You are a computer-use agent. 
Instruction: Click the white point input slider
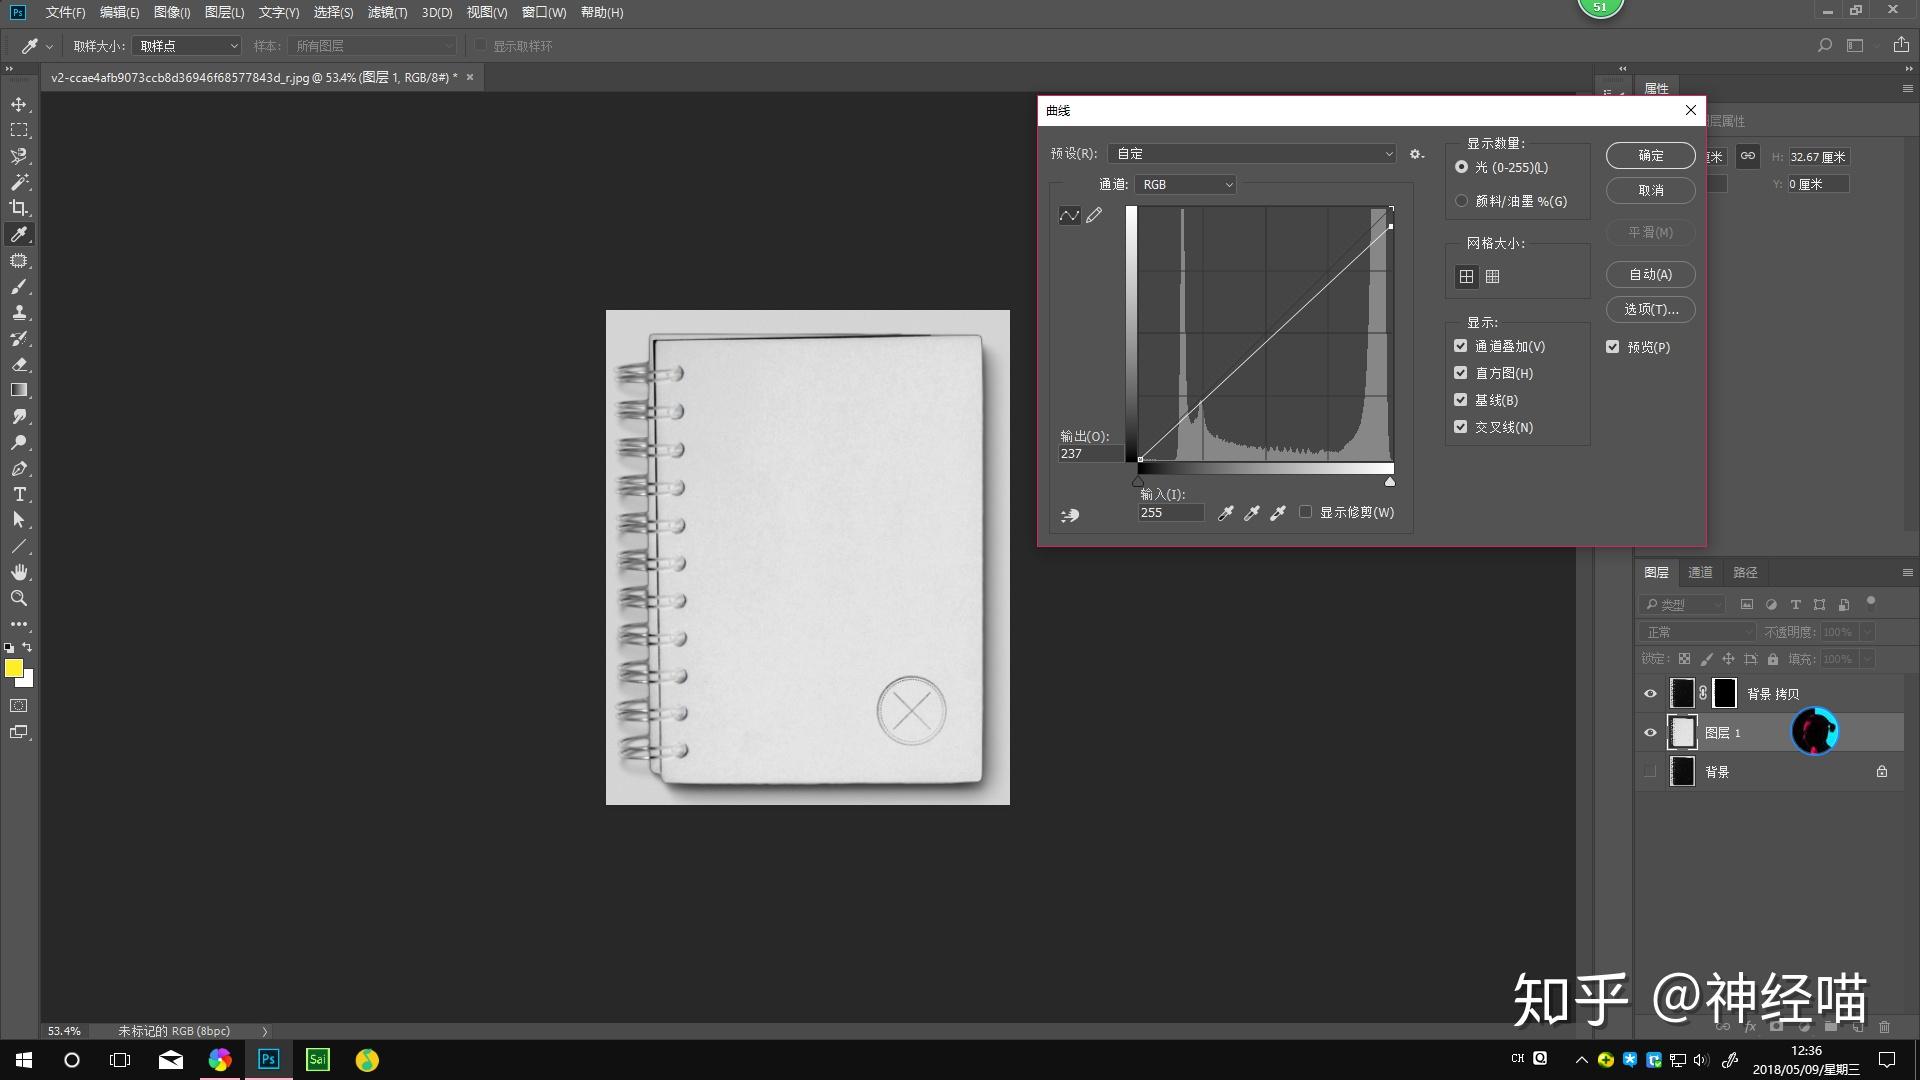pos(1390,482)
